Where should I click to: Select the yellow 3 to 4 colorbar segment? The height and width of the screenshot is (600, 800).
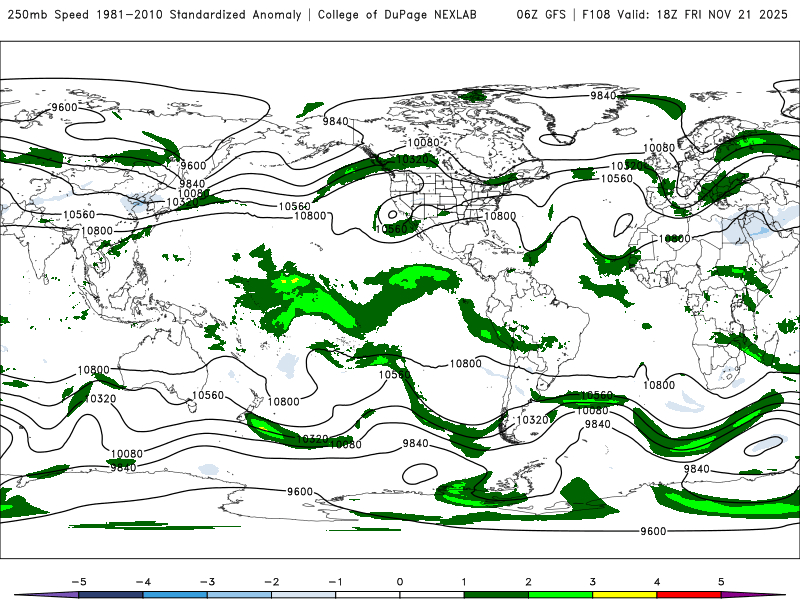click(624, 595)
